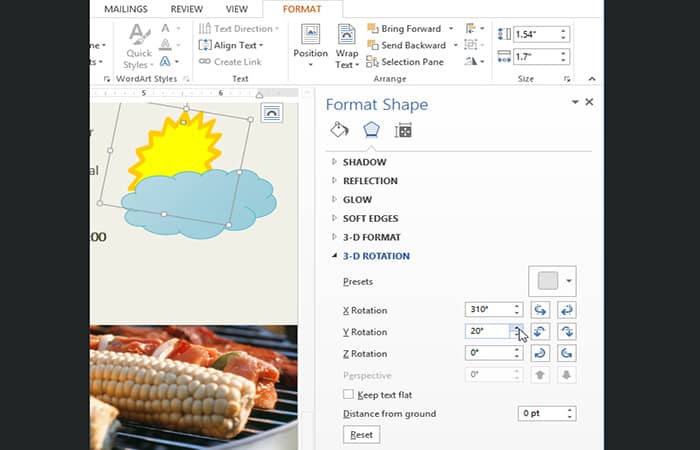The width and height of the screenshot is (700, 450).
Task: Expand the GLOW section
Action: 357,200
